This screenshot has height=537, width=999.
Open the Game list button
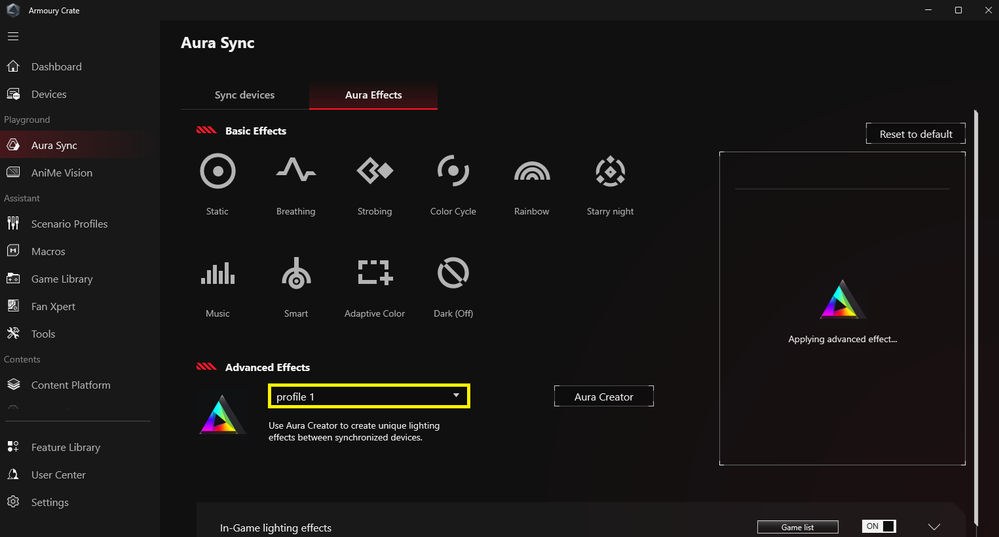[x=798, y=527]
